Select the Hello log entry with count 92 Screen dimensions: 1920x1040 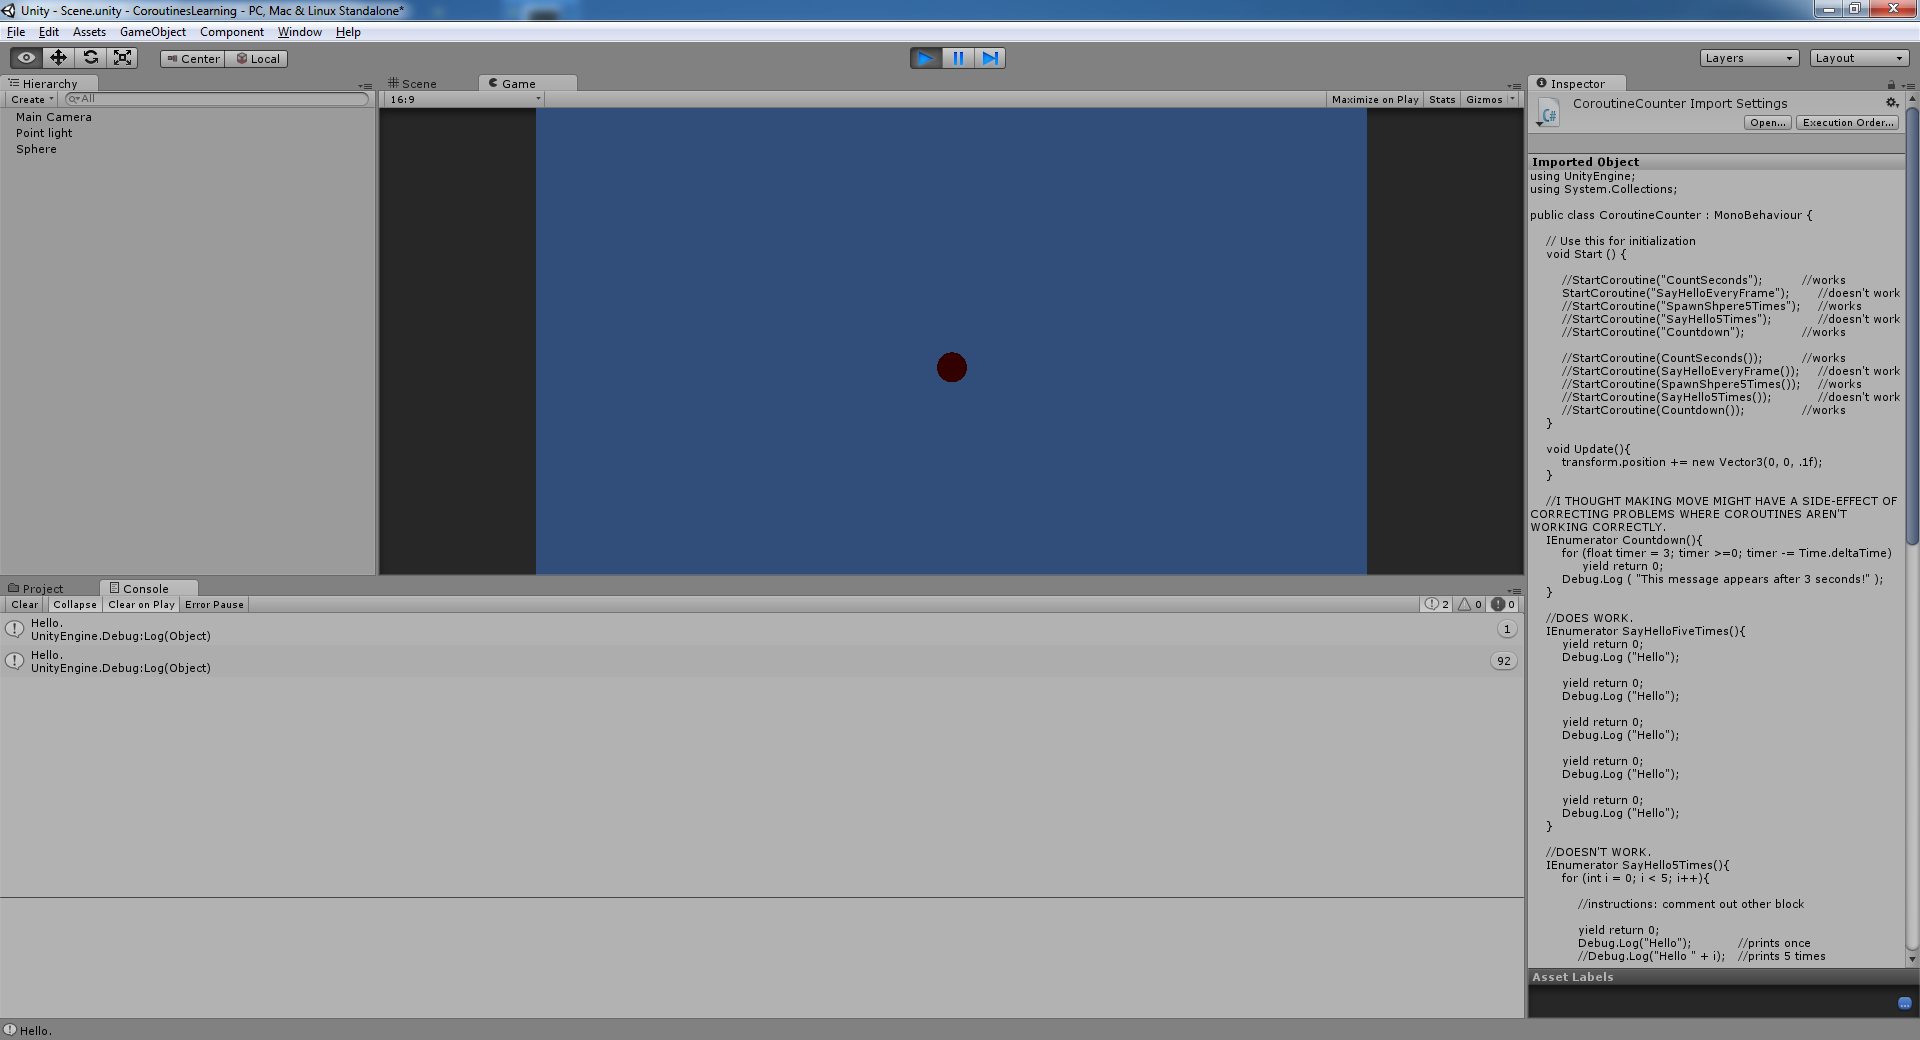click(x=762, y=661)
